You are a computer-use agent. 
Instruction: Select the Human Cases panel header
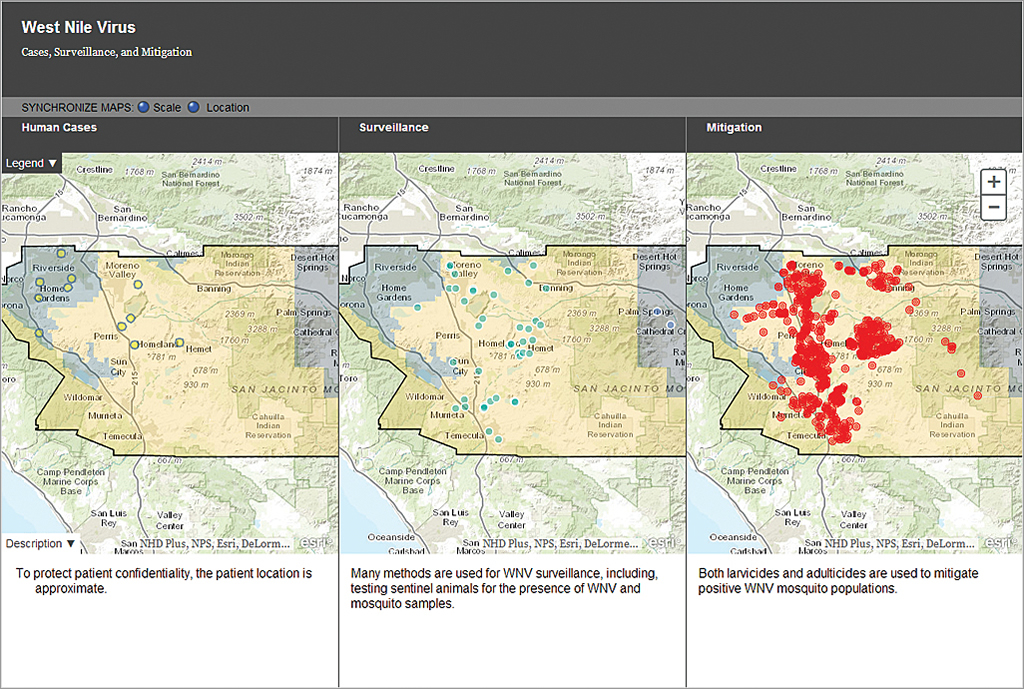pos(59,128)
